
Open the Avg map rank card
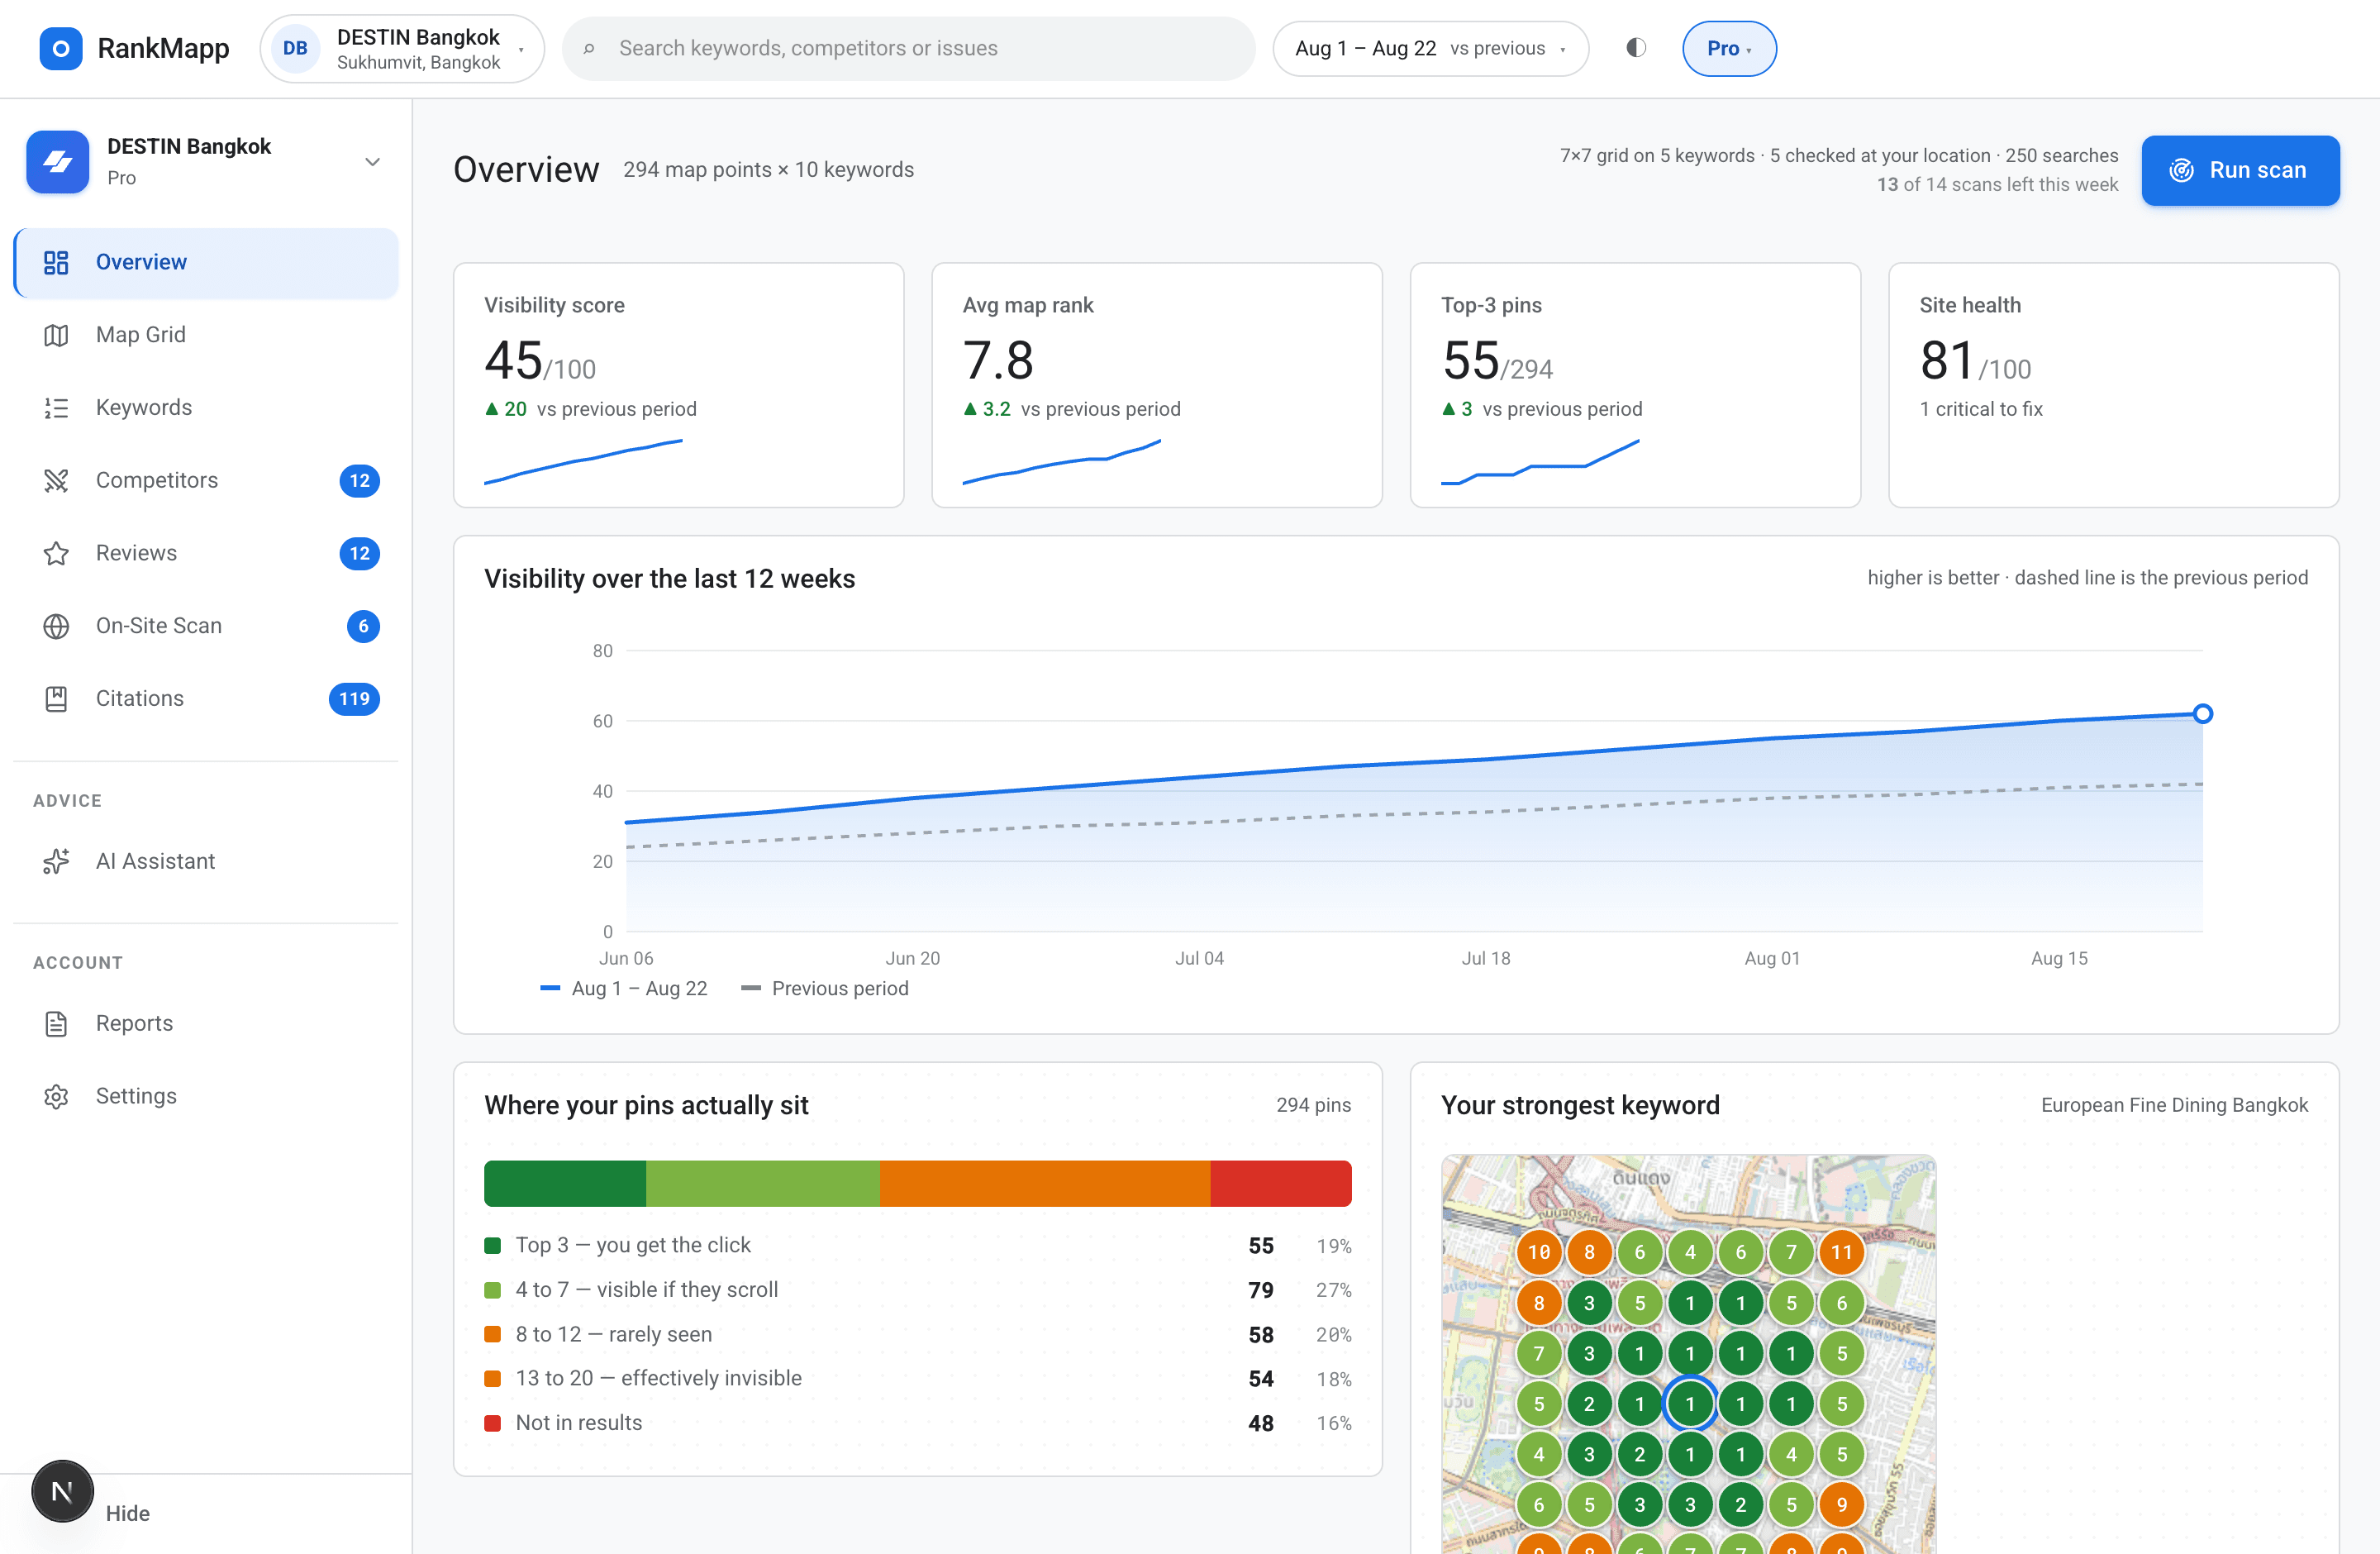[1156, 385]
